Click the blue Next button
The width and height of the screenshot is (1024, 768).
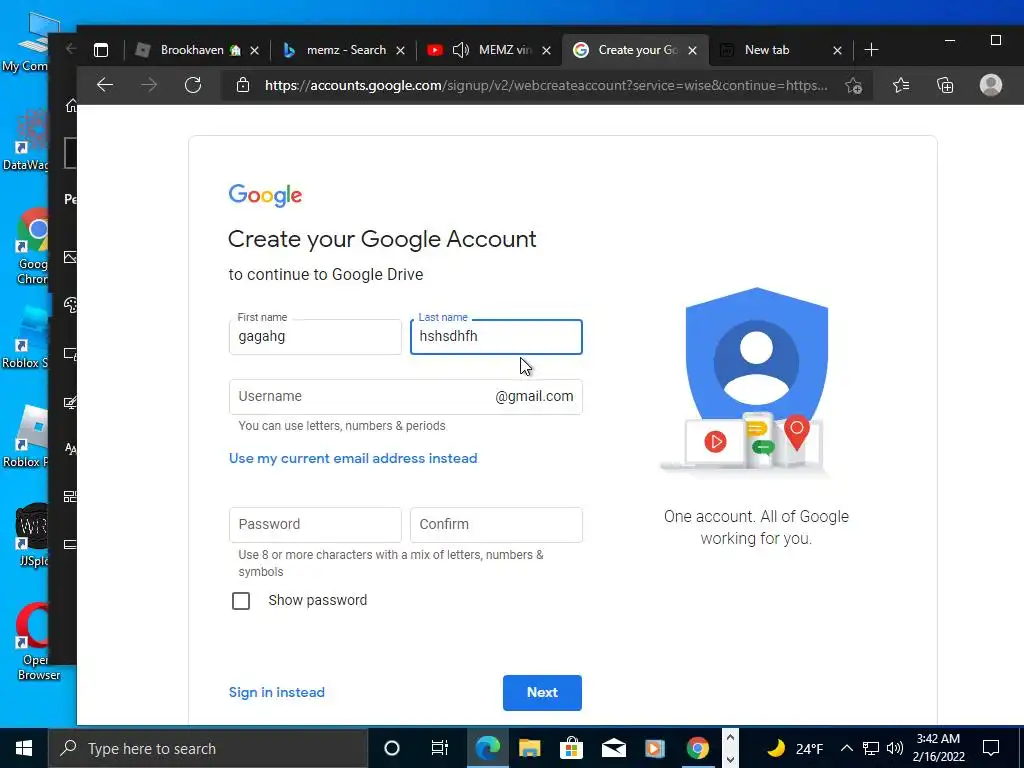click(542, 692)
